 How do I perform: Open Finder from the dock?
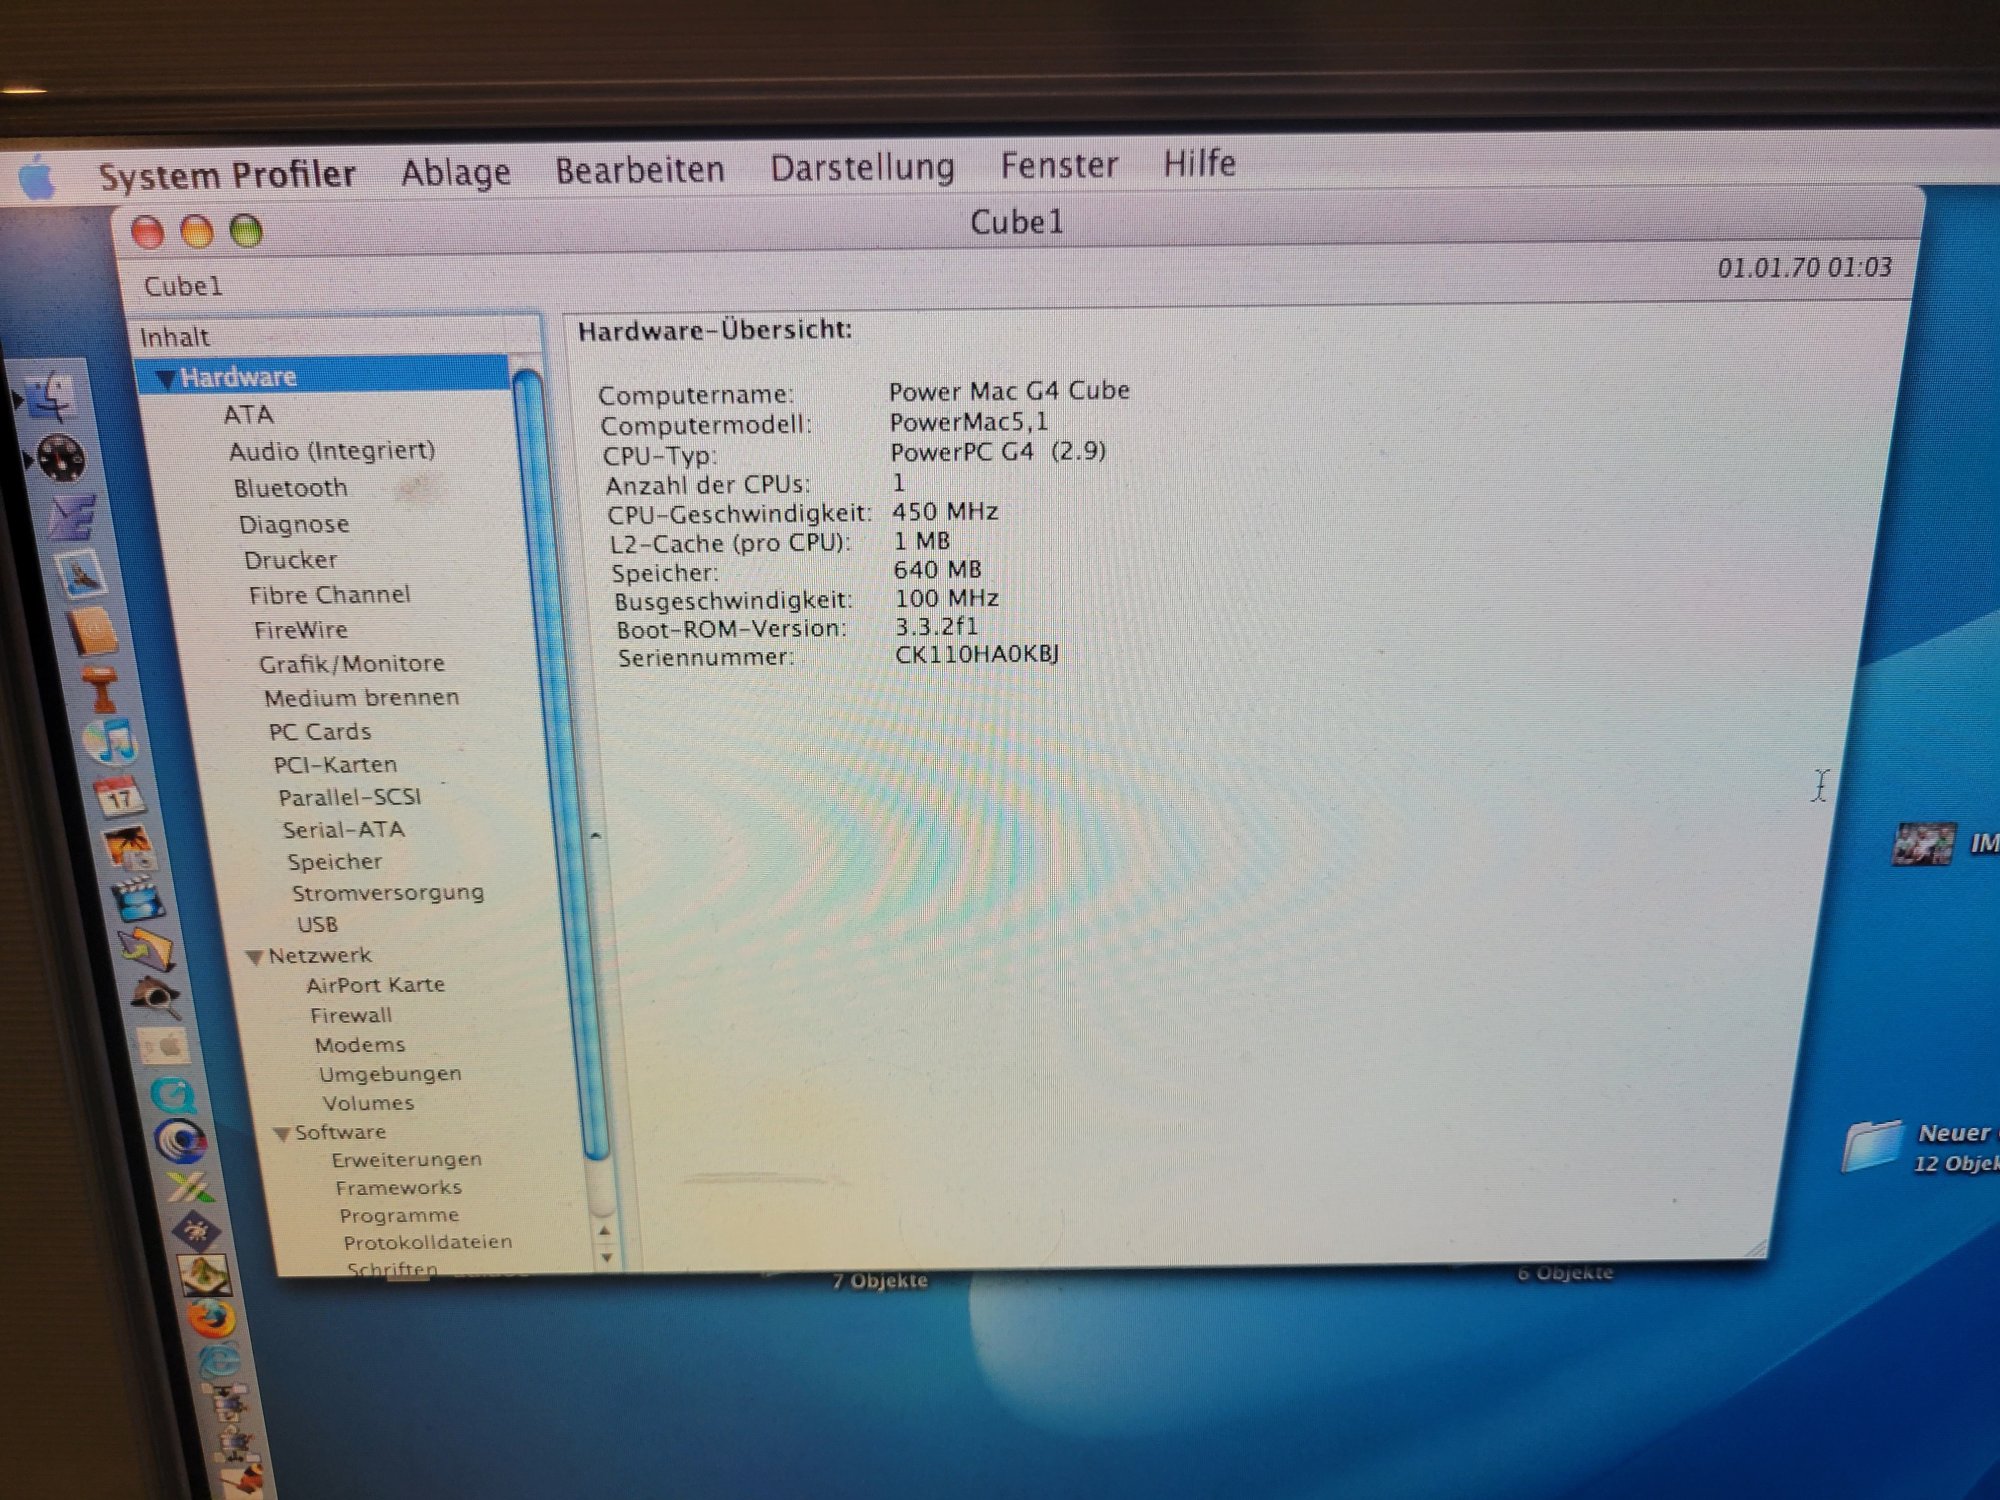coord(52,398)
